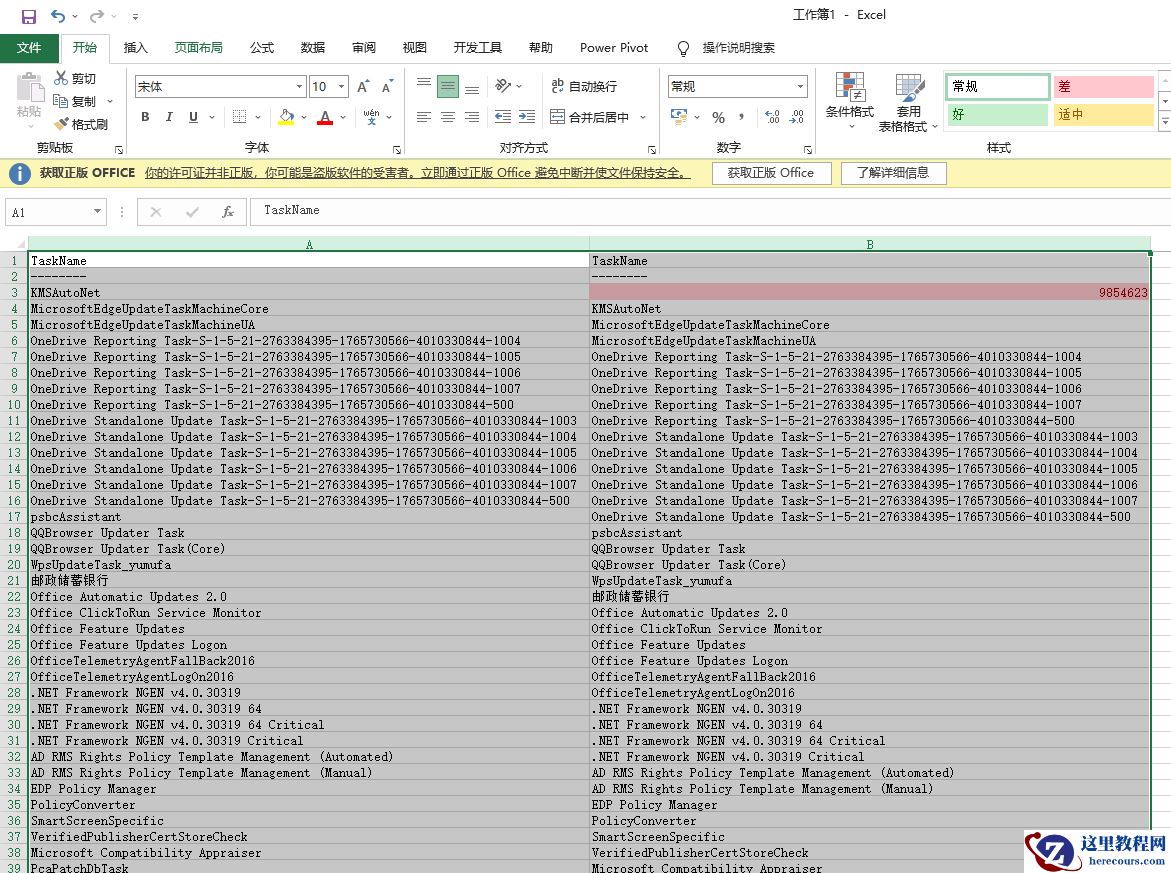Open the font name dropdown (宋体)

(x=299, y=87)
